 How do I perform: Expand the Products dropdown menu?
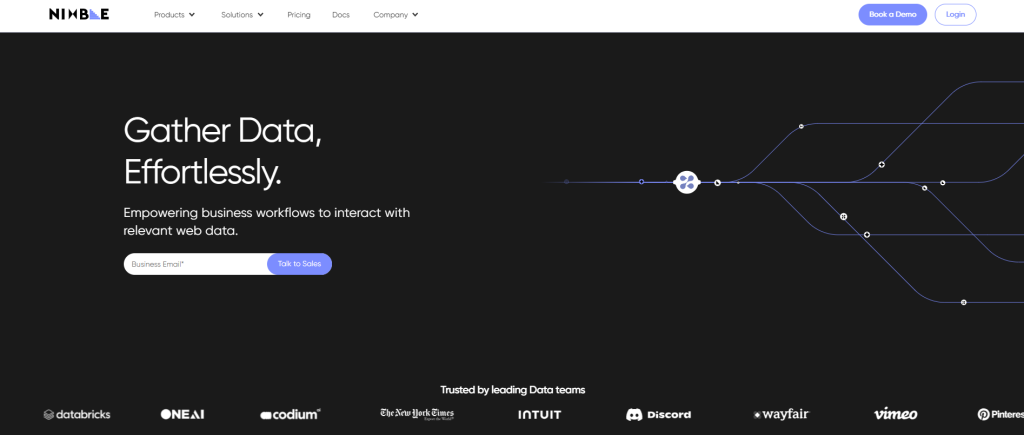click(x=175, y=15)
